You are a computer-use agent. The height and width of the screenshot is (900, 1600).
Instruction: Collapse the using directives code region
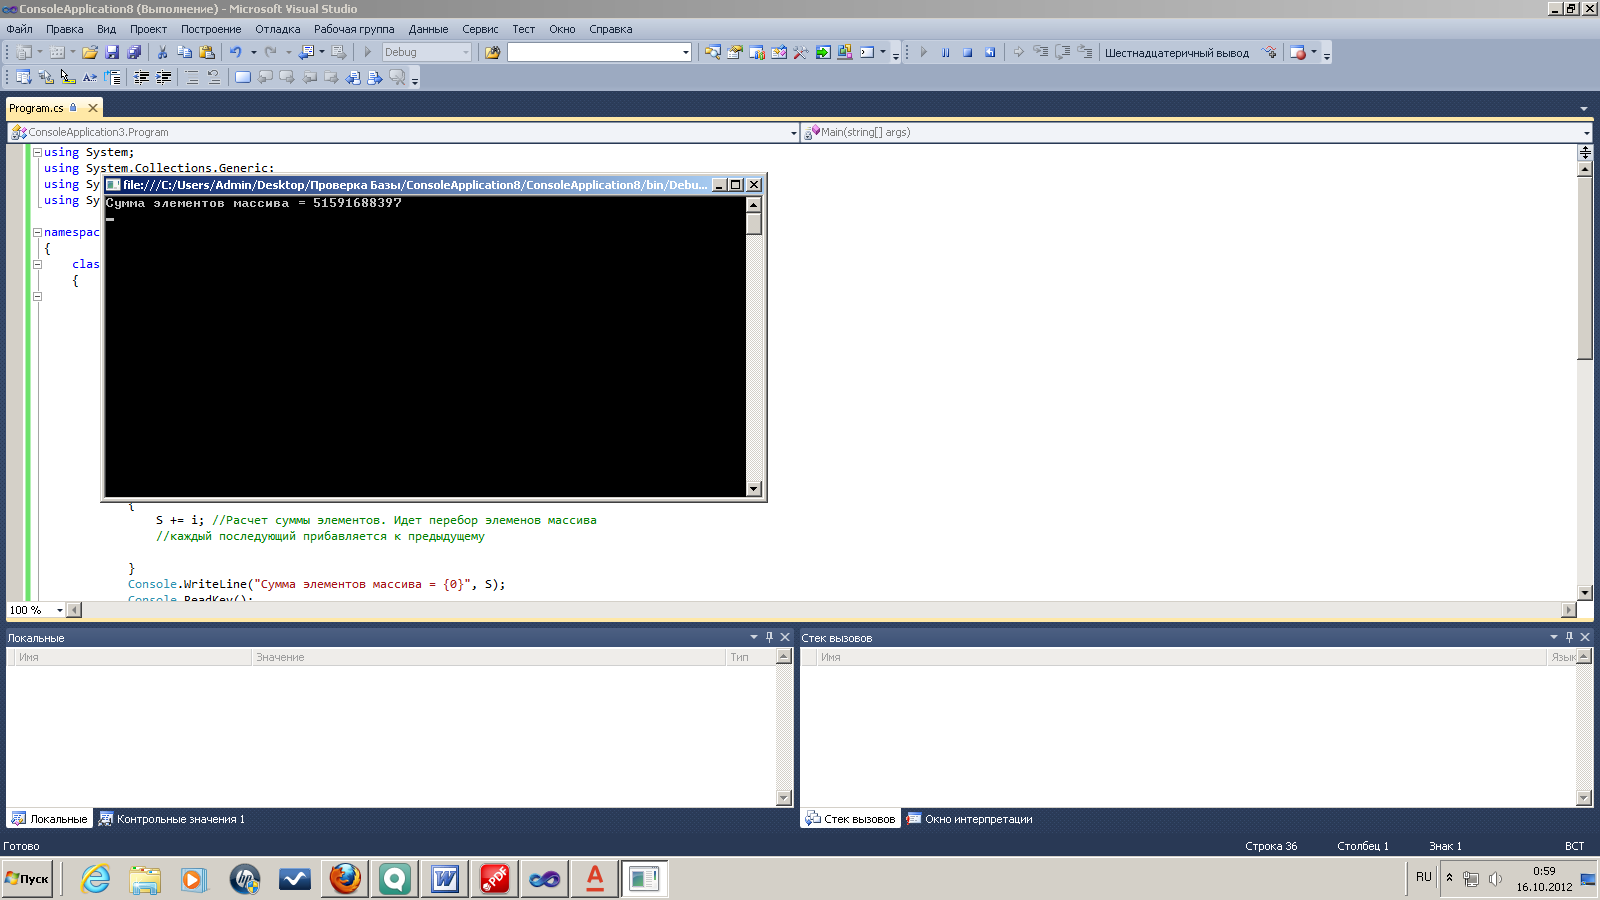point(37,152)
